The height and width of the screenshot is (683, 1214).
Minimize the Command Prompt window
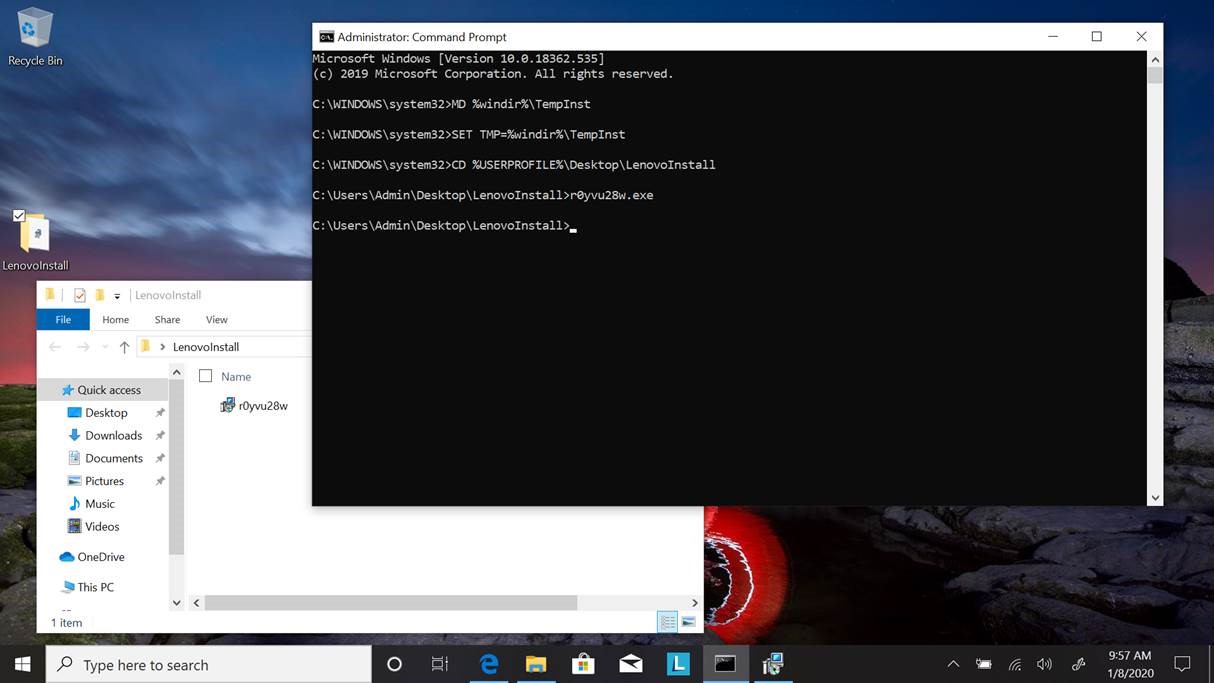[x=1052, y=37]
